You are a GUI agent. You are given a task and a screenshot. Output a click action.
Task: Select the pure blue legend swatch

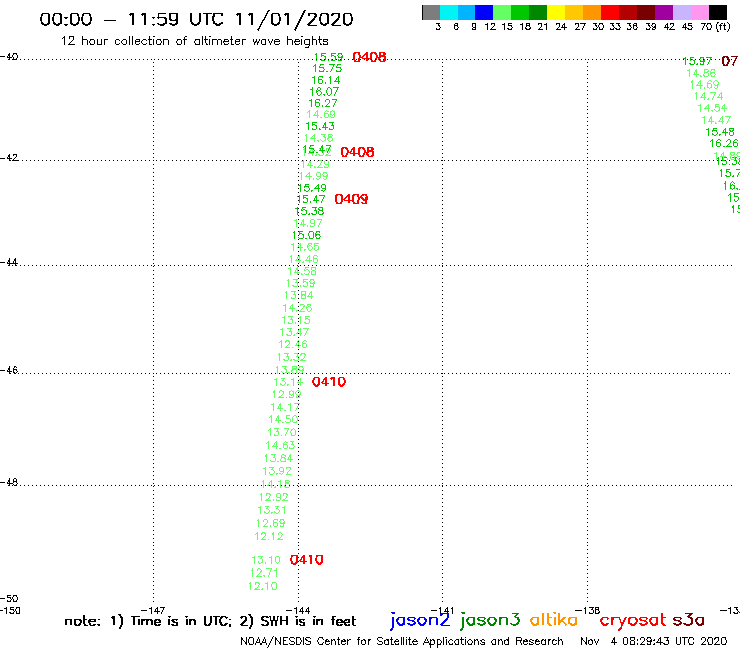tap(484, 12)
